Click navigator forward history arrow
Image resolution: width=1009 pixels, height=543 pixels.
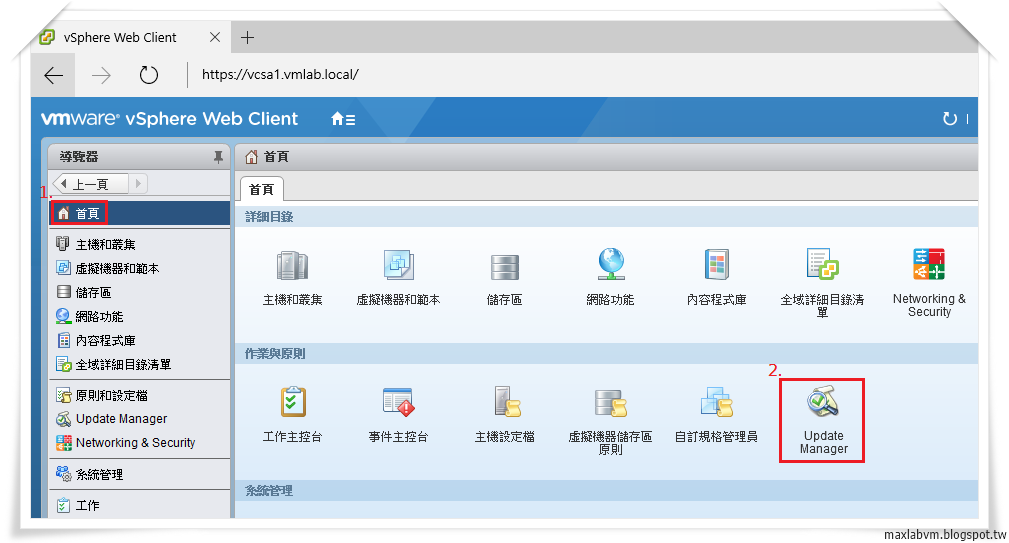[x=138, y=184]
